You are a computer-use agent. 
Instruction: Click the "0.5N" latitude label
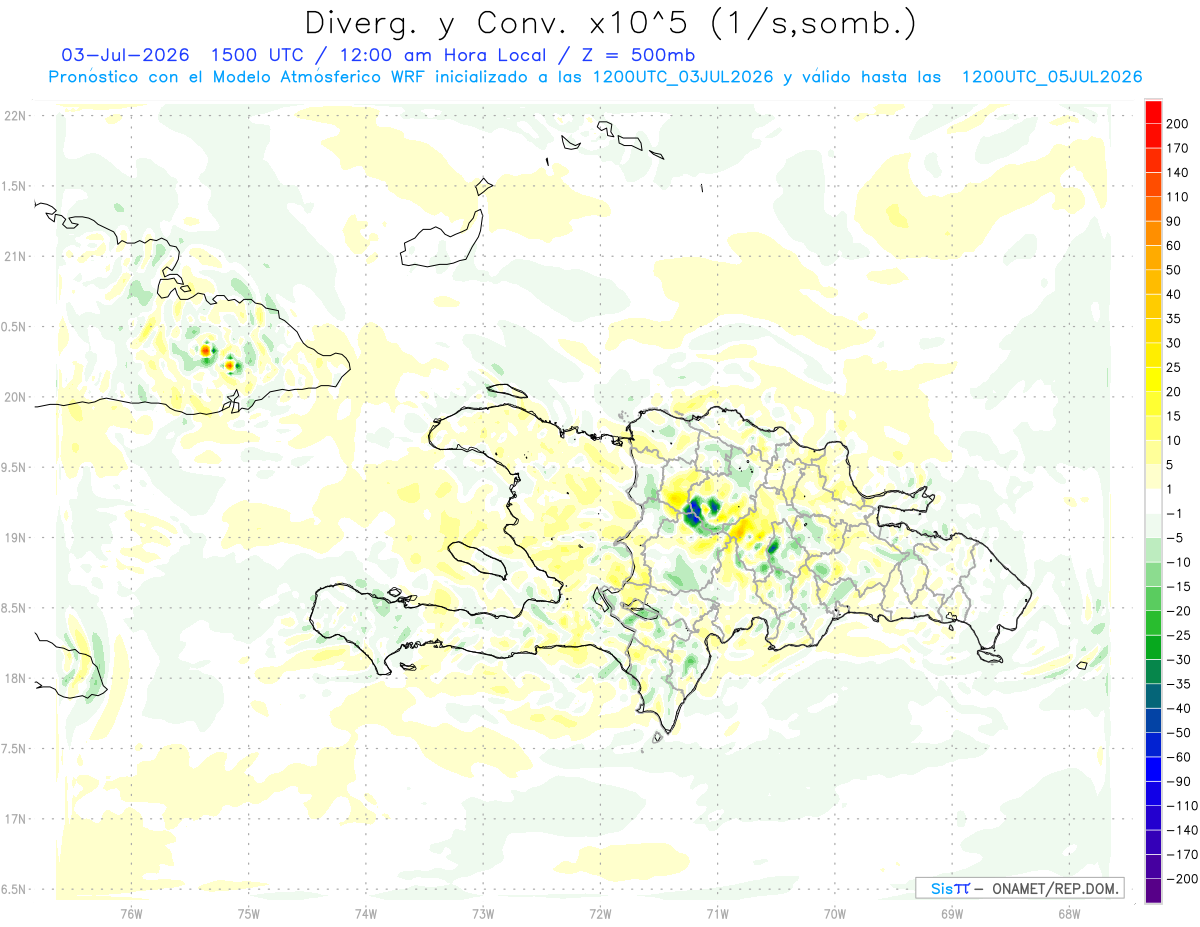click(15, 327)
